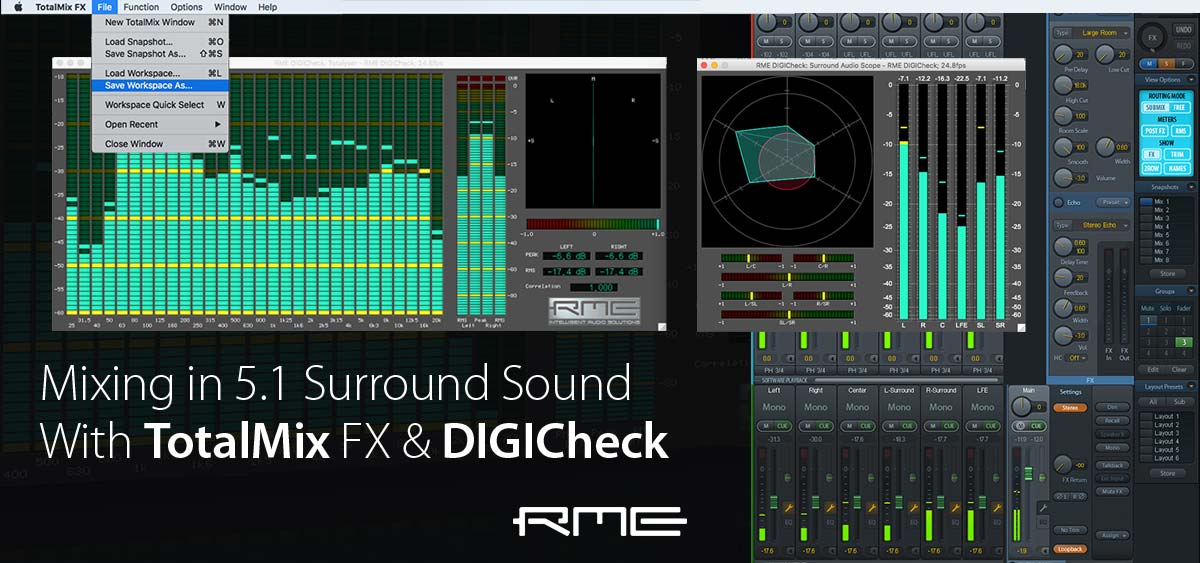Viewport: 1200px width, 563px height.
Task: Click the Loopback button
Action: click(x=1071, y=548)
